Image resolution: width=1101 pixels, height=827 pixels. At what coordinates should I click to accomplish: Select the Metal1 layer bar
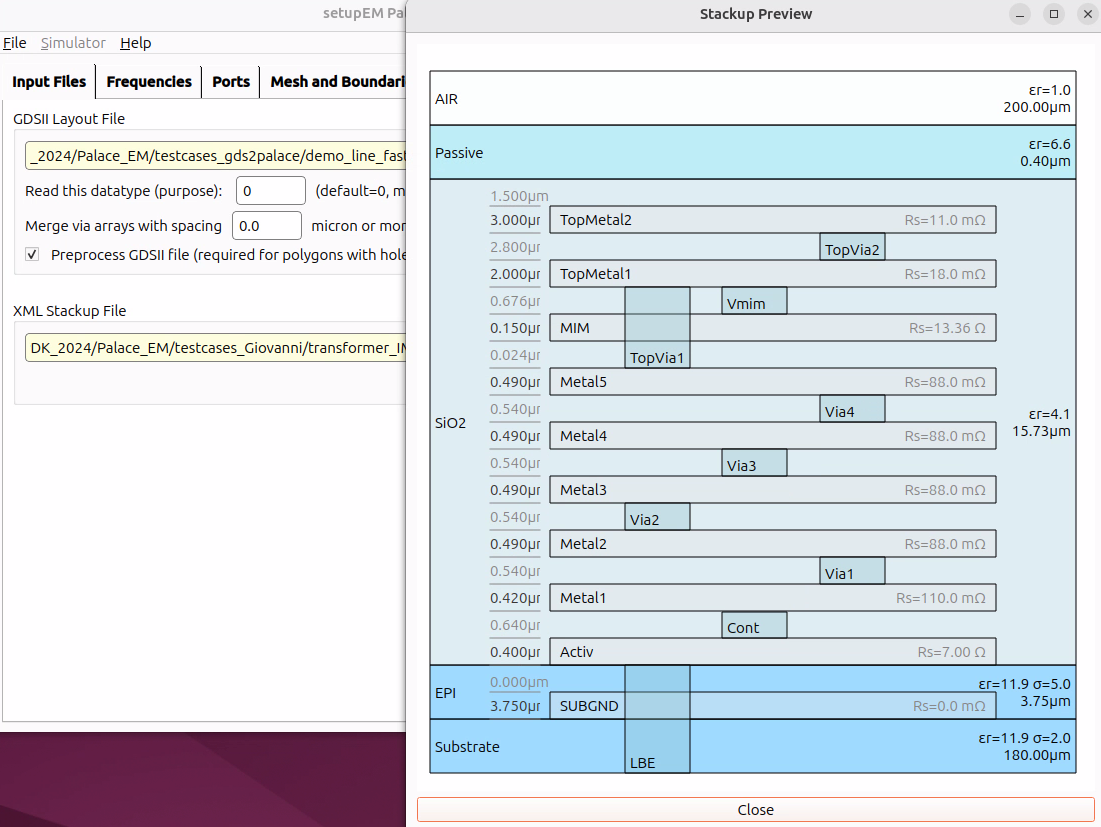772,598
